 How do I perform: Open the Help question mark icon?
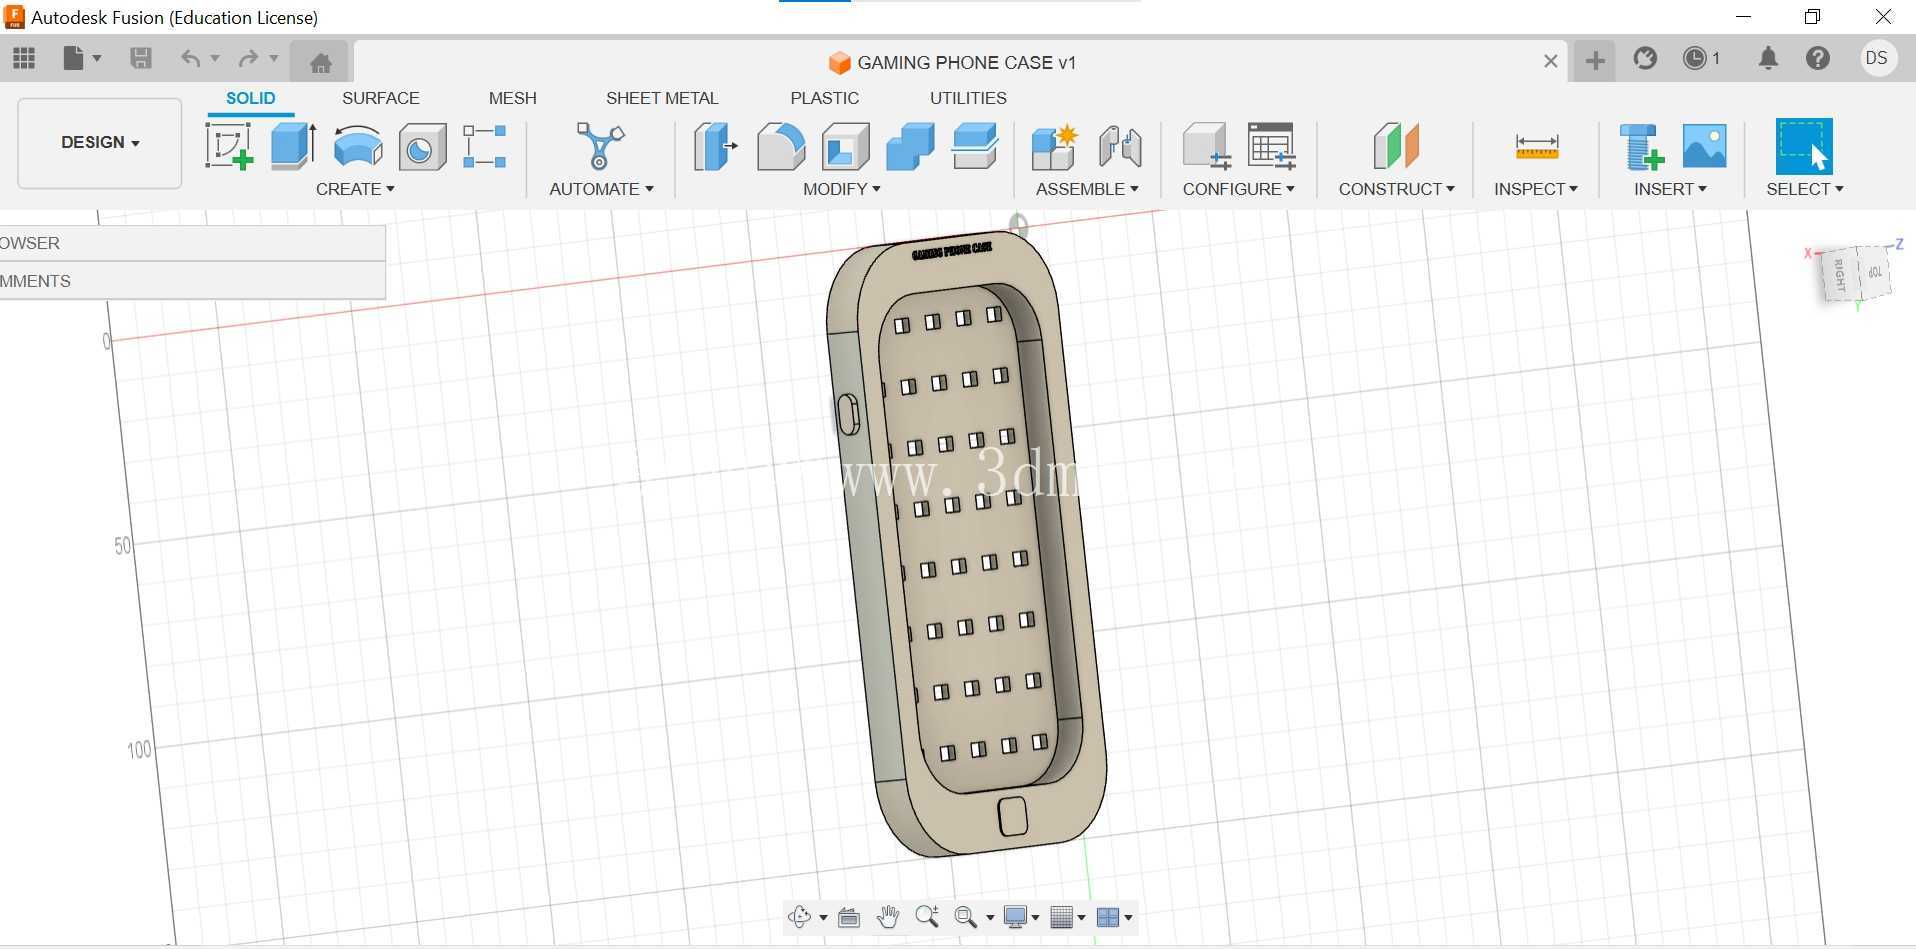pos(1818,59)
